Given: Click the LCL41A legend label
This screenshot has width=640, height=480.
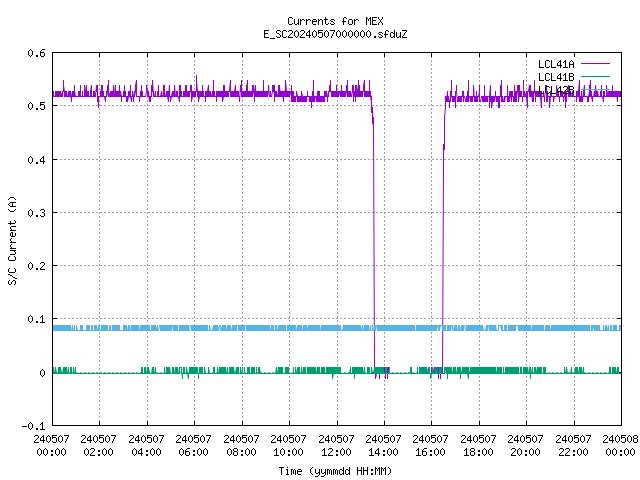Looking at the screenshot, I should 556,64.
